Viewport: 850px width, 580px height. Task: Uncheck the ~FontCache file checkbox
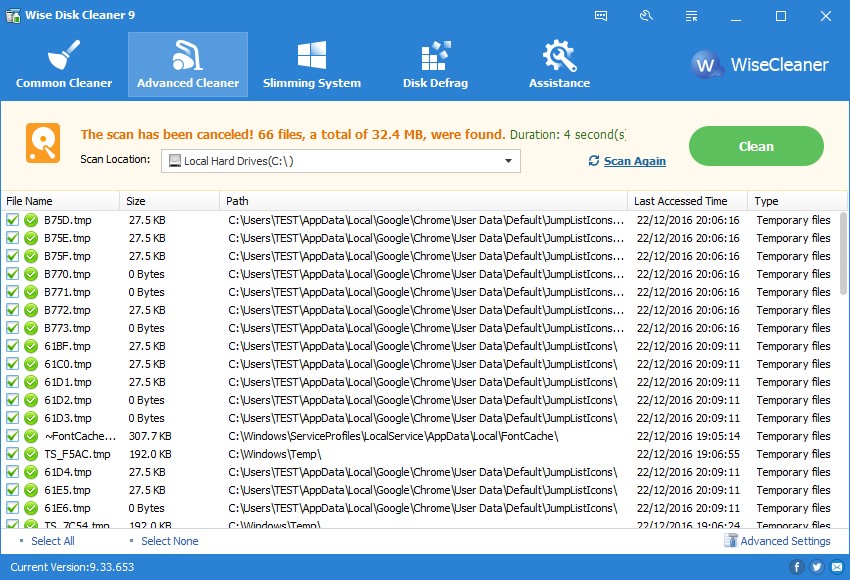pyautogui.click(x=12, y=436)
